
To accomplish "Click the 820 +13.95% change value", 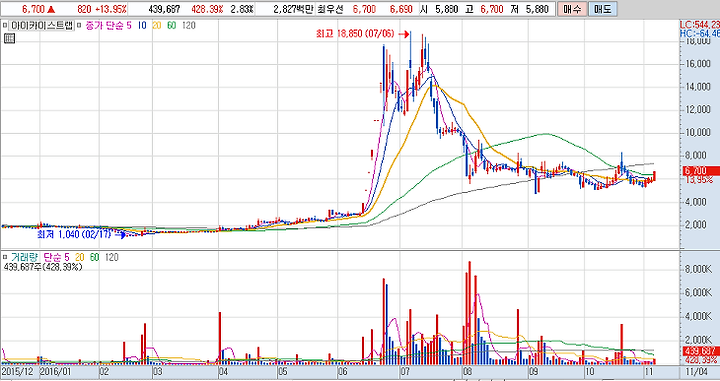I will pyautogui.click(x=102, y=9).
